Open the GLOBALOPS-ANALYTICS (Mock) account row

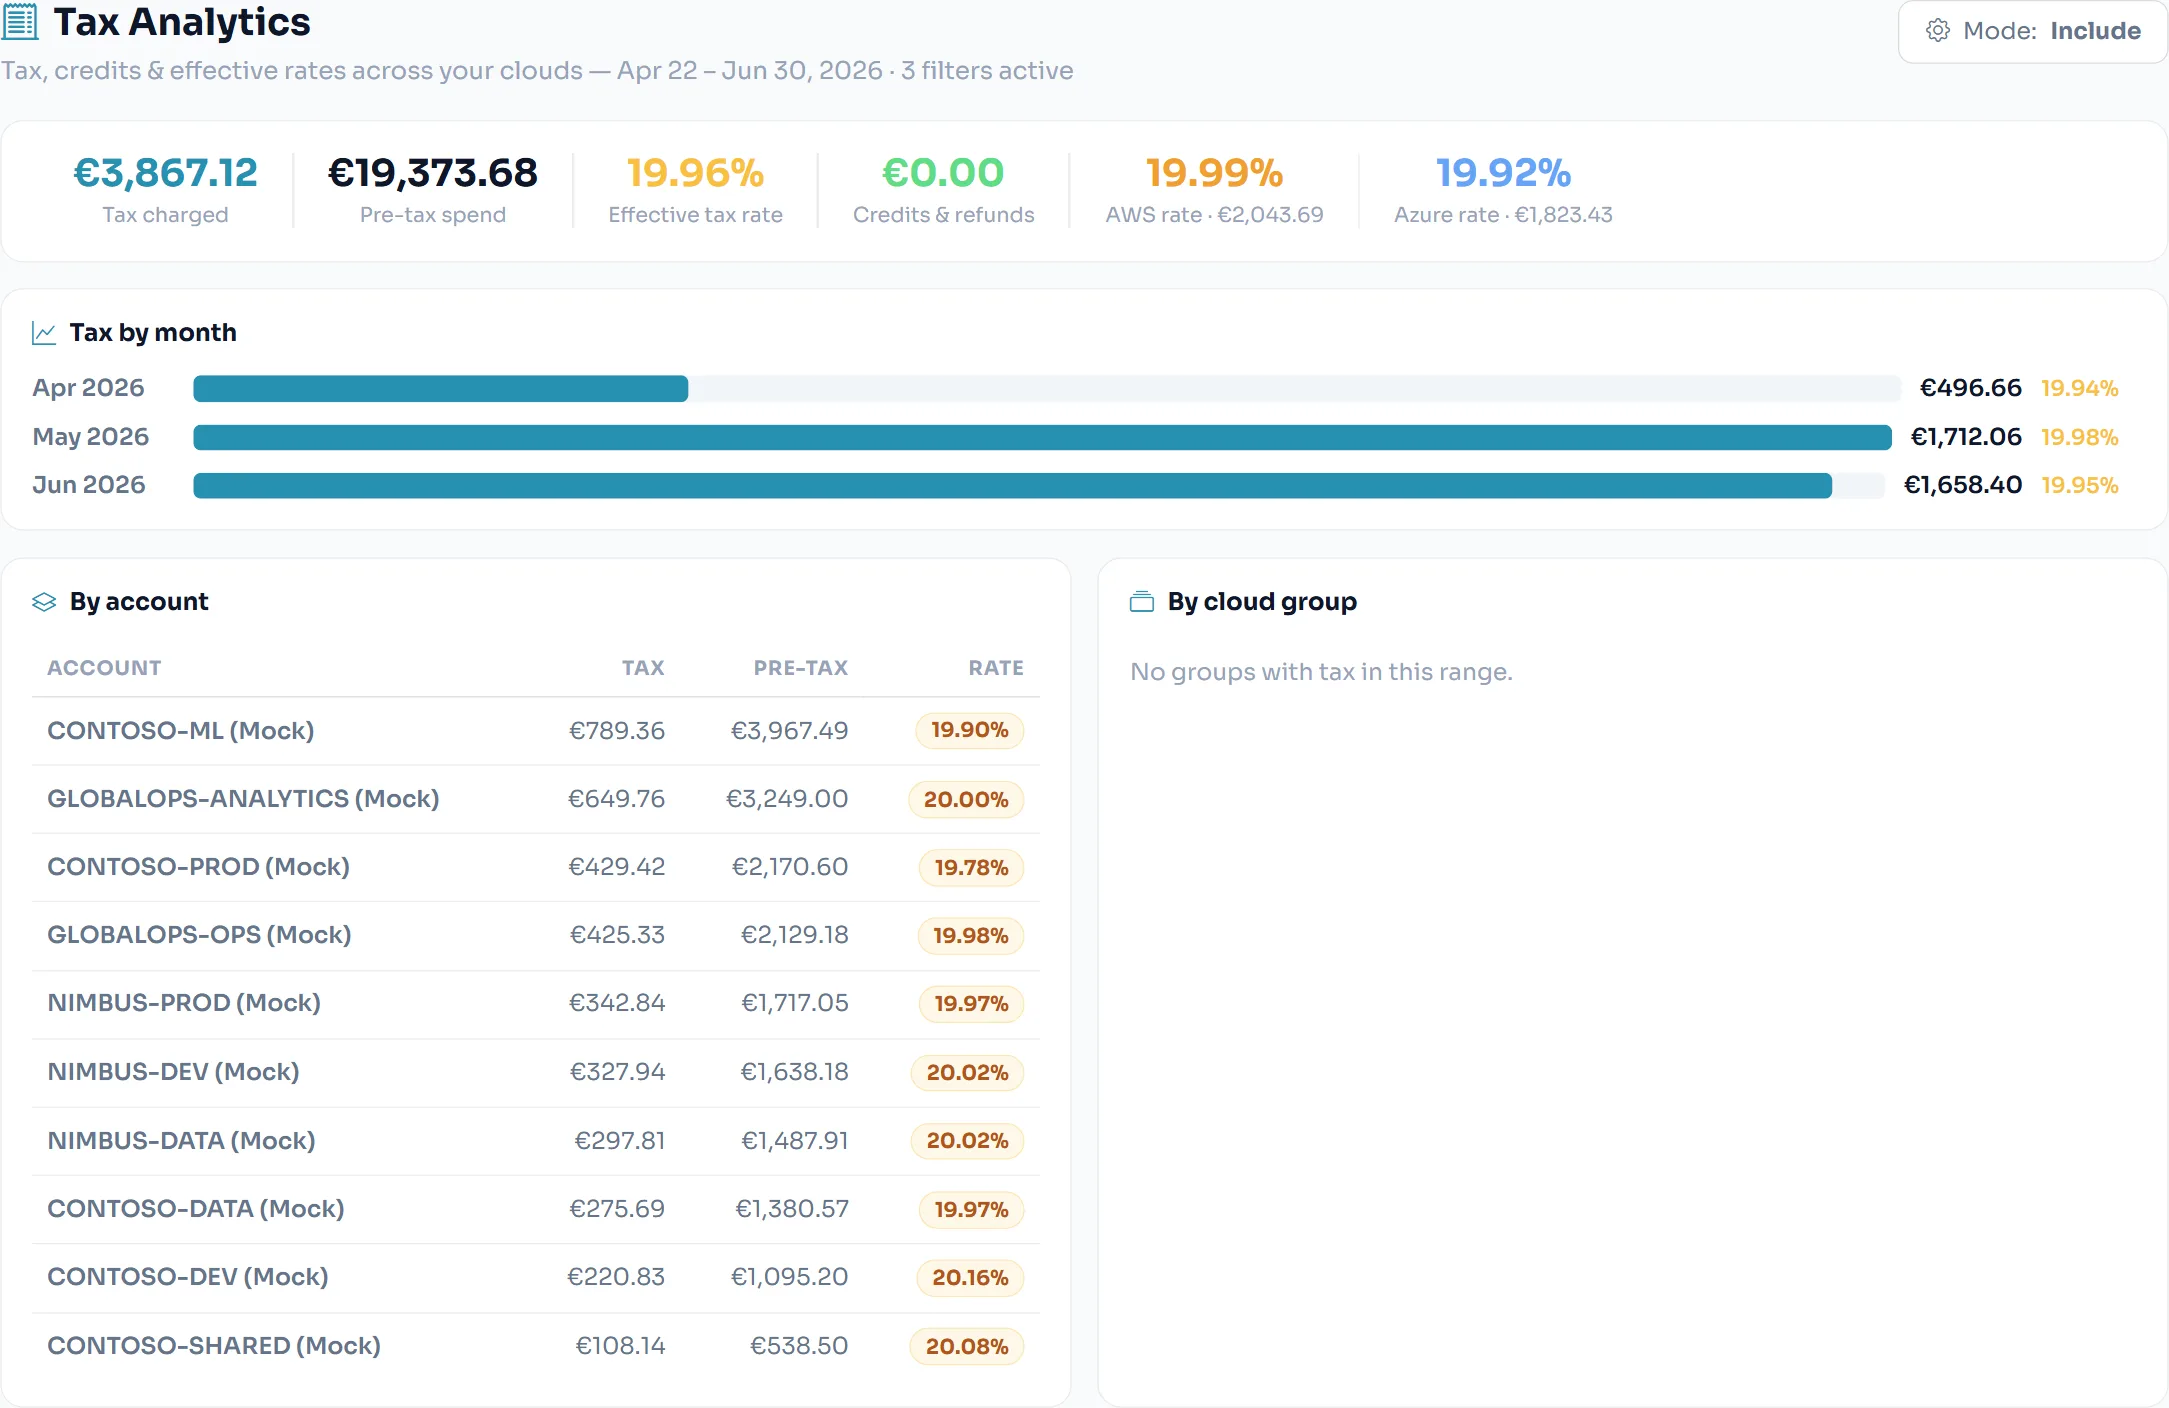[x=536, y=800]
